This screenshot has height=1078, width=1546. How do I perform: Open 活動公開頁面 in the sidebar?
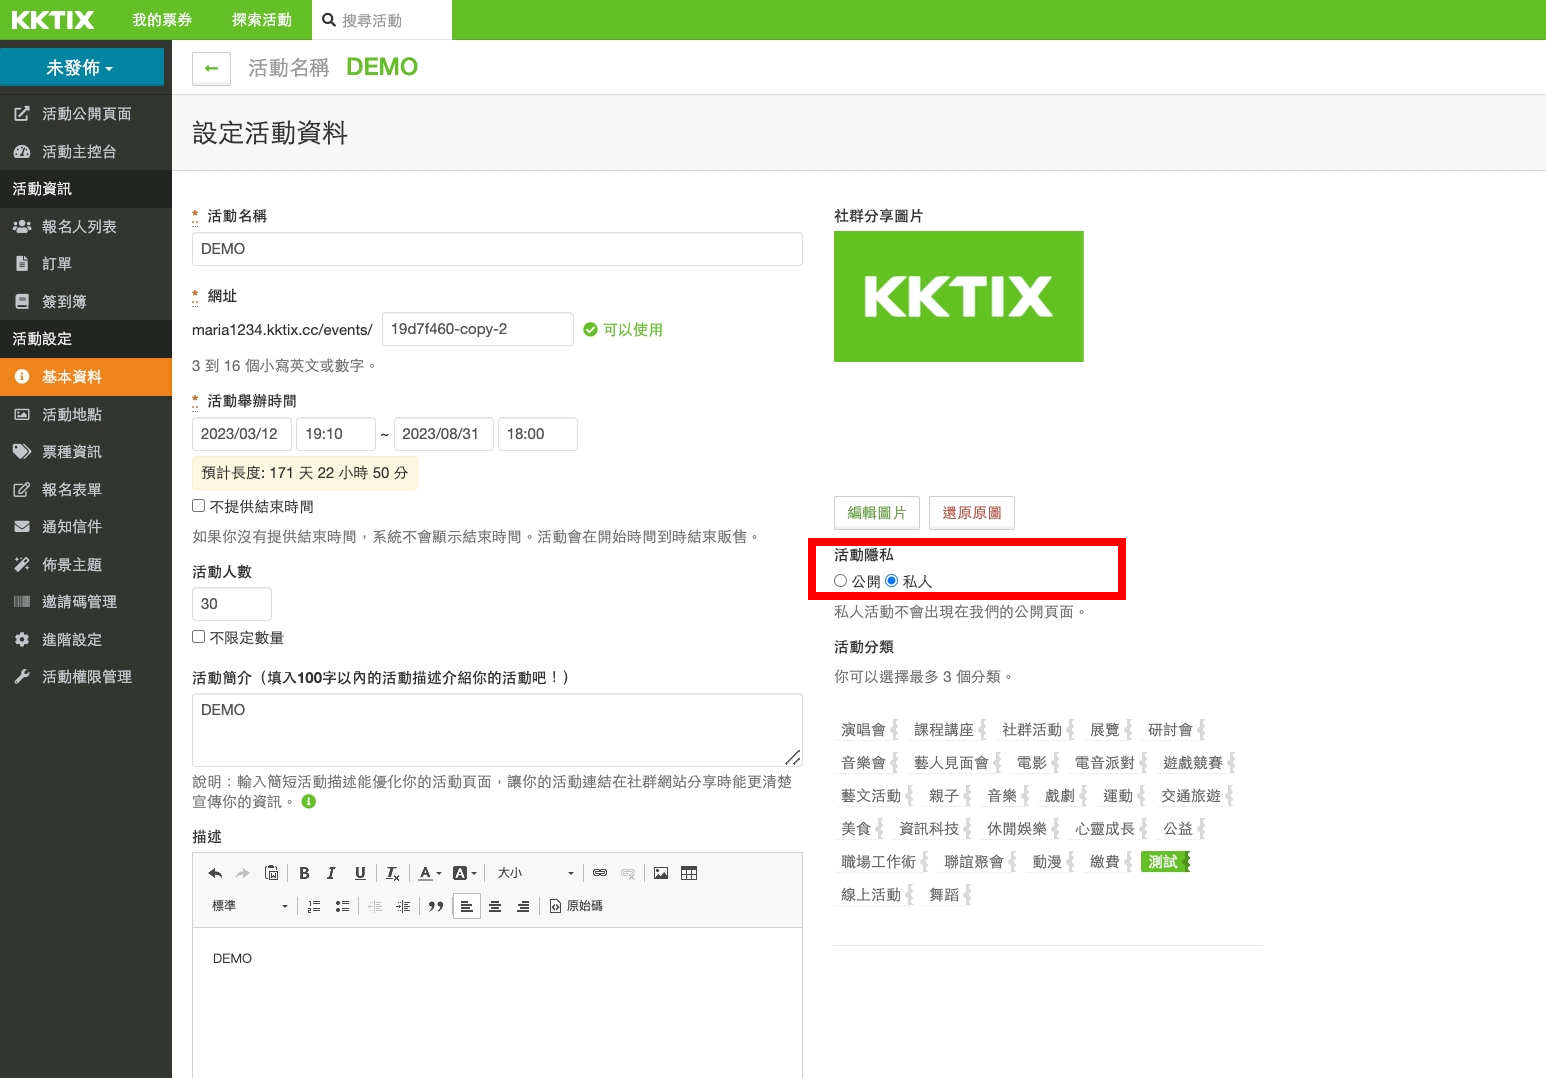pos(86,114)
